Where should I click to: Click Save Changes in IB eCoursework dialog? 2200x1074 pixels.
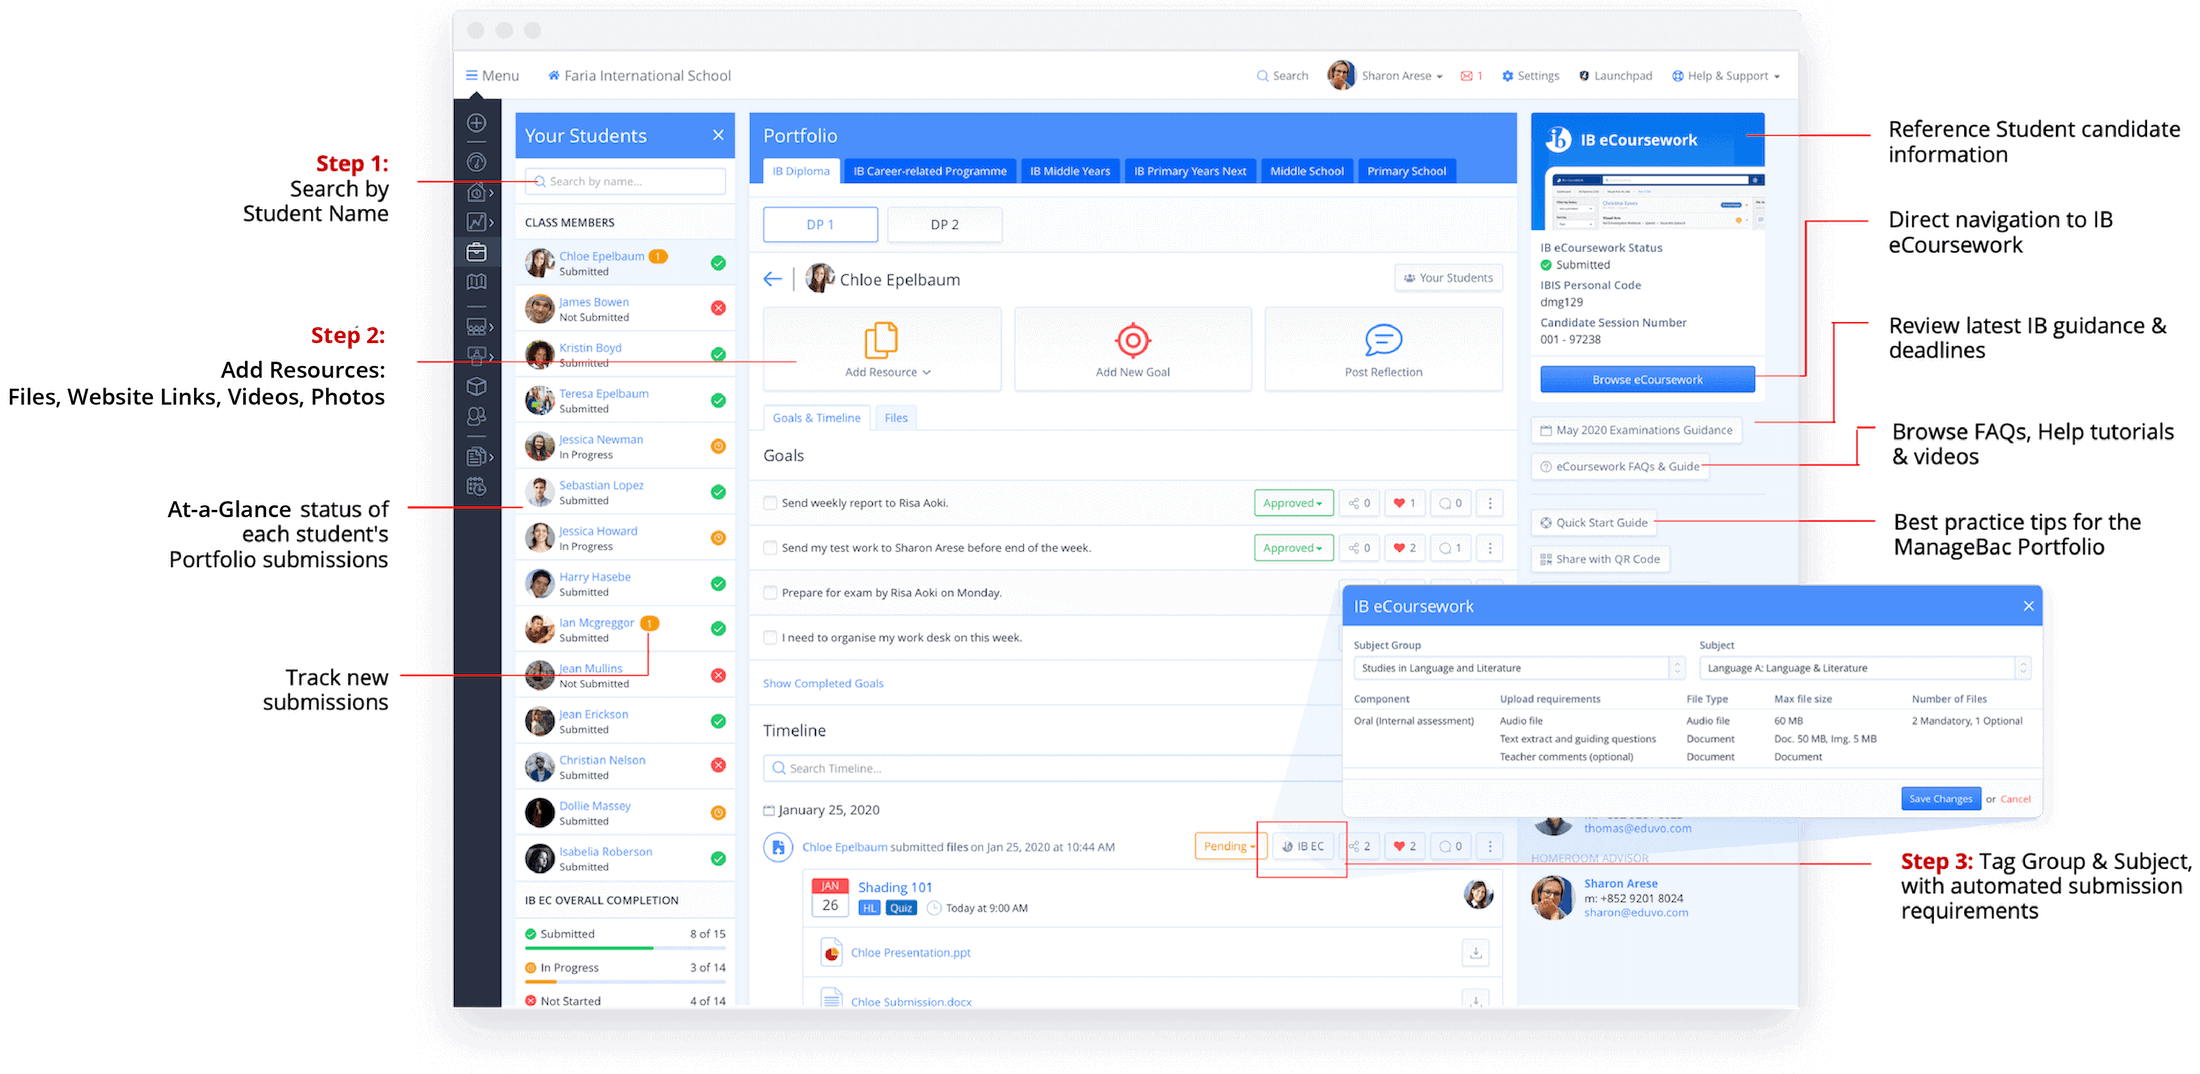1940,799
